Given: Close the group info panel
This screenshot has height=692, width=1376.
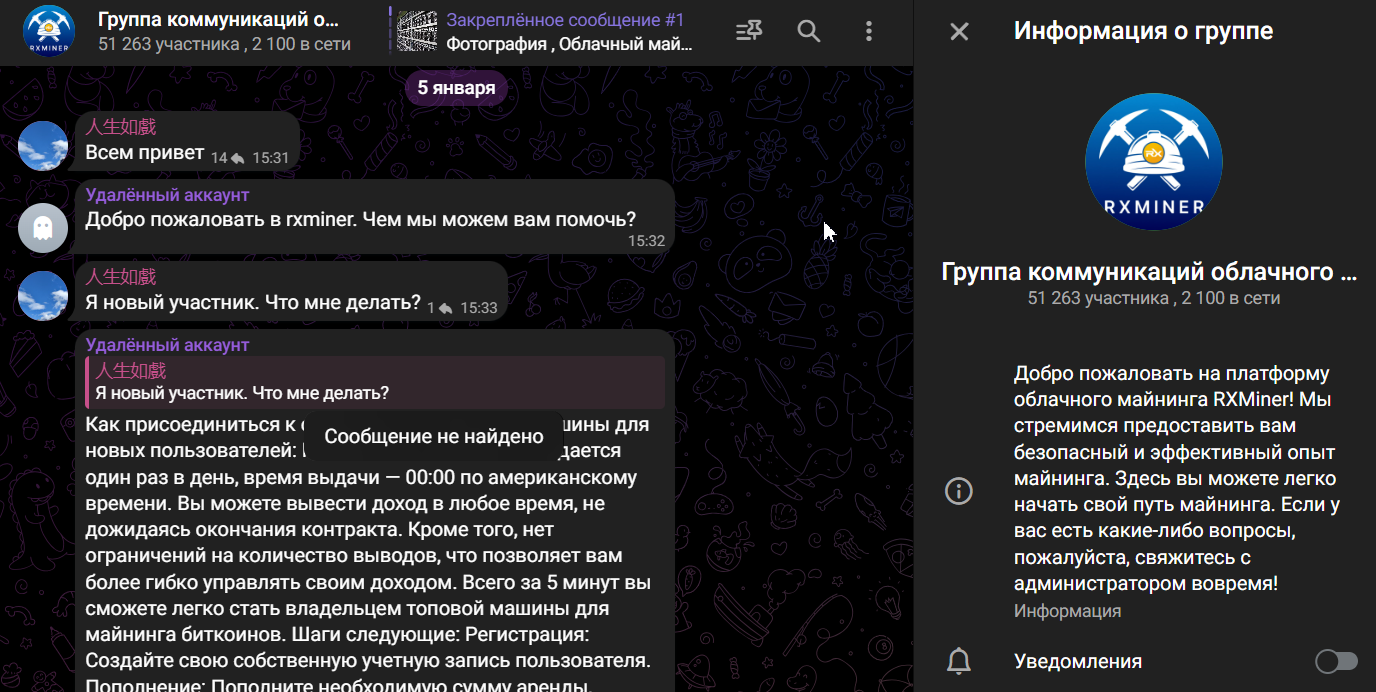Looking at the screenshot, I should coord(959,31).
